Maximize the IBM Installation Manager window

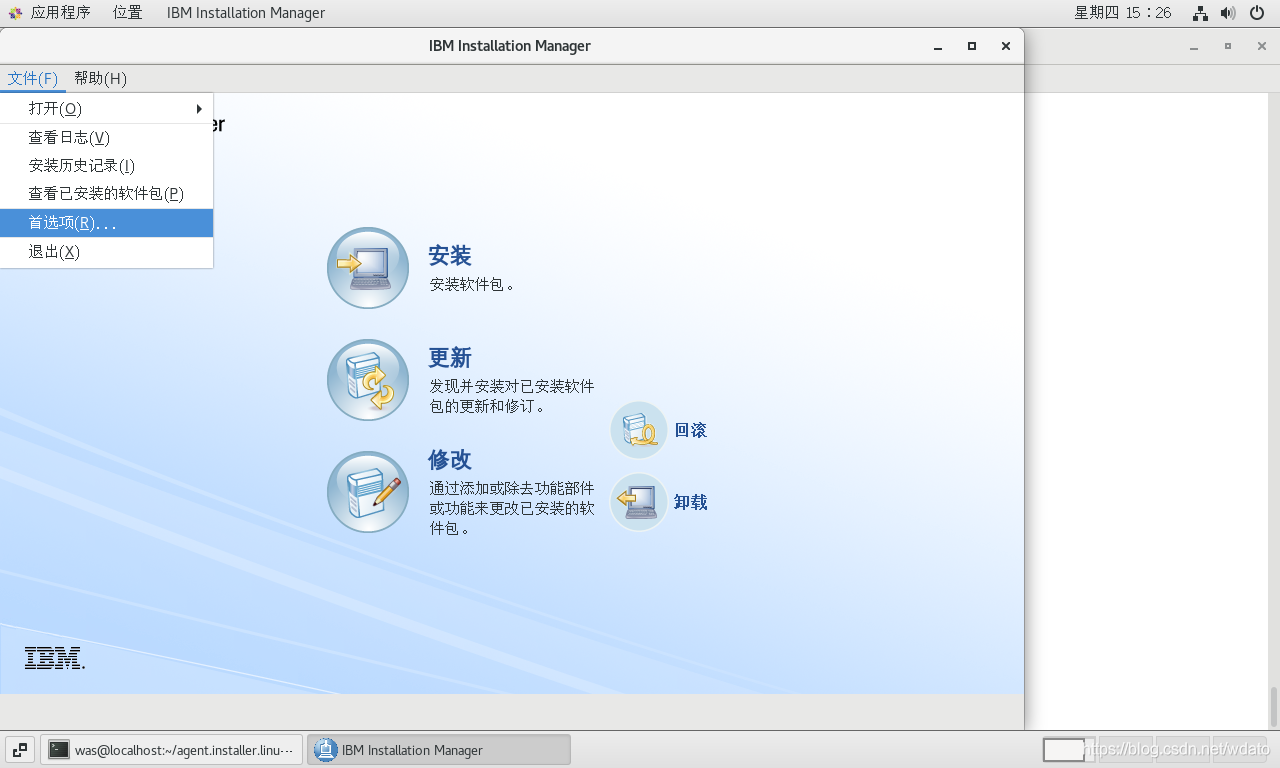(x=972, y=46)
